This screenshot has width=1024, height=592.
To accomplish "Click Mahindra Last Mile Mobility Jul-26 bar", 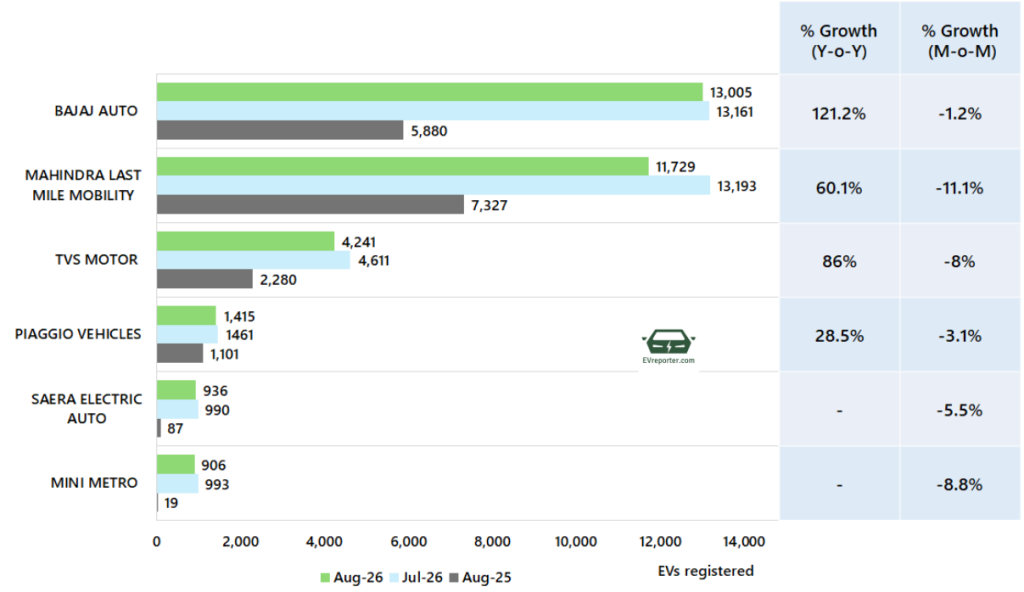I will tap(434, 186).
